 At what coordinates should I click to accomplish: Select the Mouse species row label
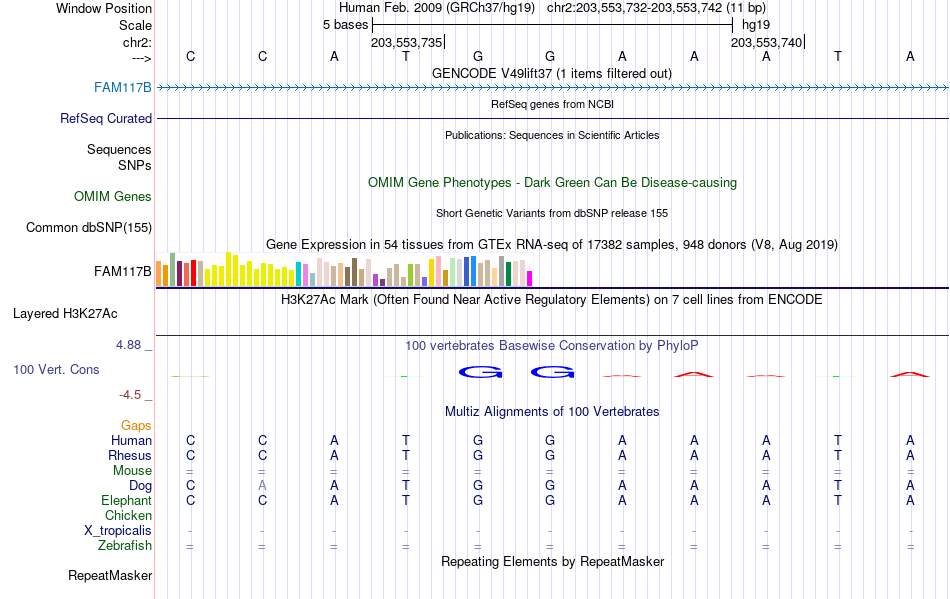point(132,471)
